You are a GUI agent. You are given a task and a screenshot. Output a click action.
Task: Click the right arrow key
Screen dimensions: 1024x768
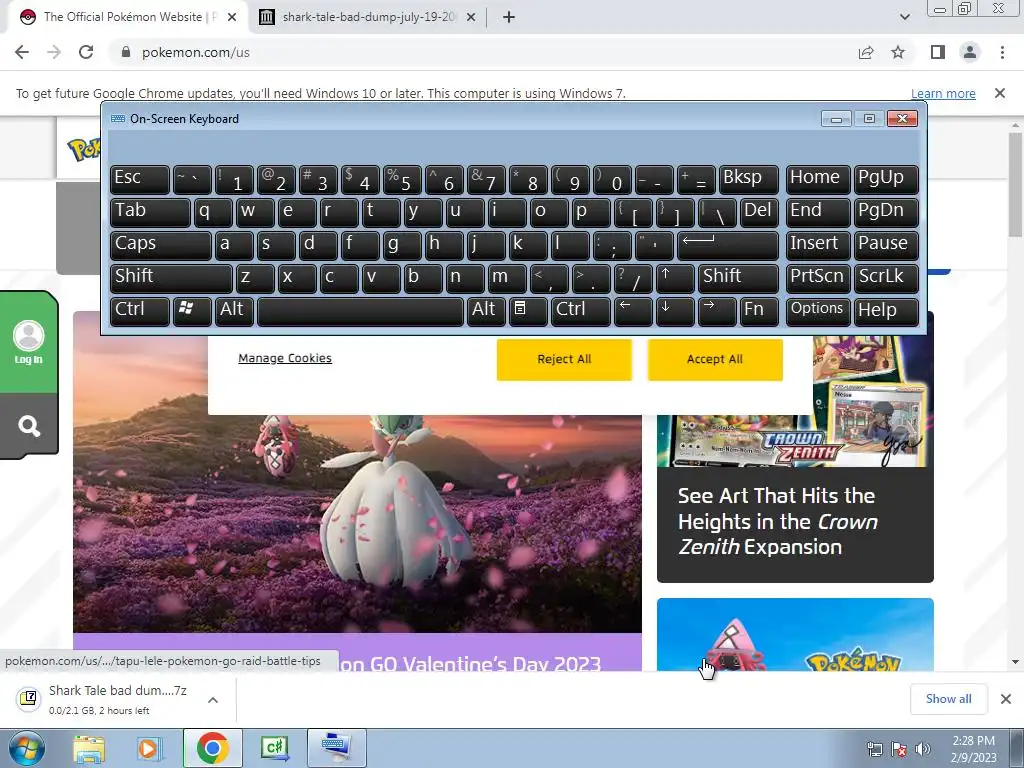pyautogui.click(x=717, y=311)
